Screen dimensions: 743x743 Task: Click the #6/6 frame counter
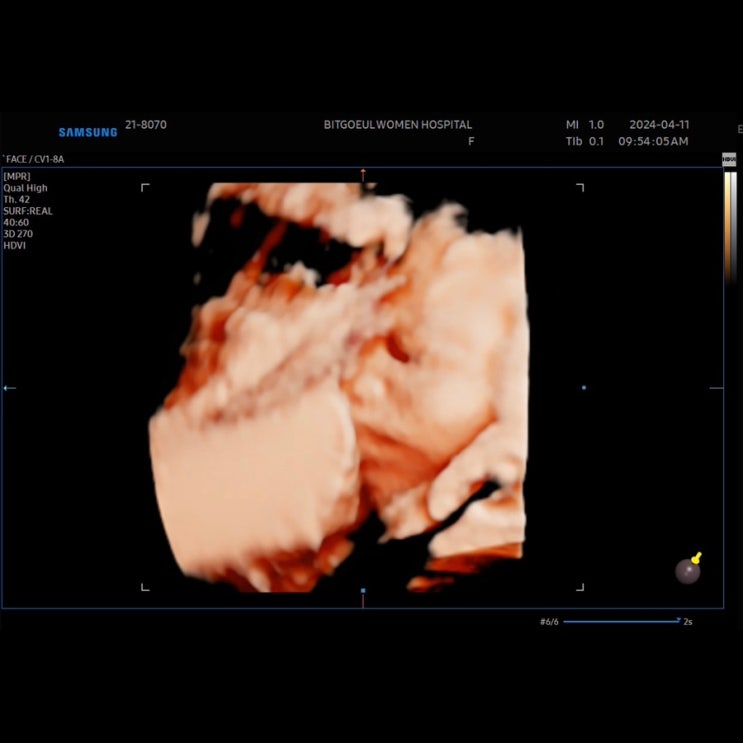[x=549, y=622]
